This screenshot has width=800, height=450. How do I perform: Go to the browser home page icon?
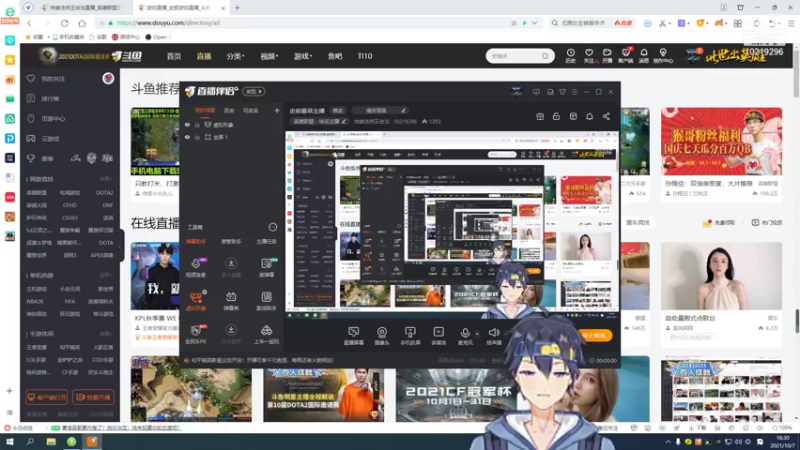(x=82, y=23)
